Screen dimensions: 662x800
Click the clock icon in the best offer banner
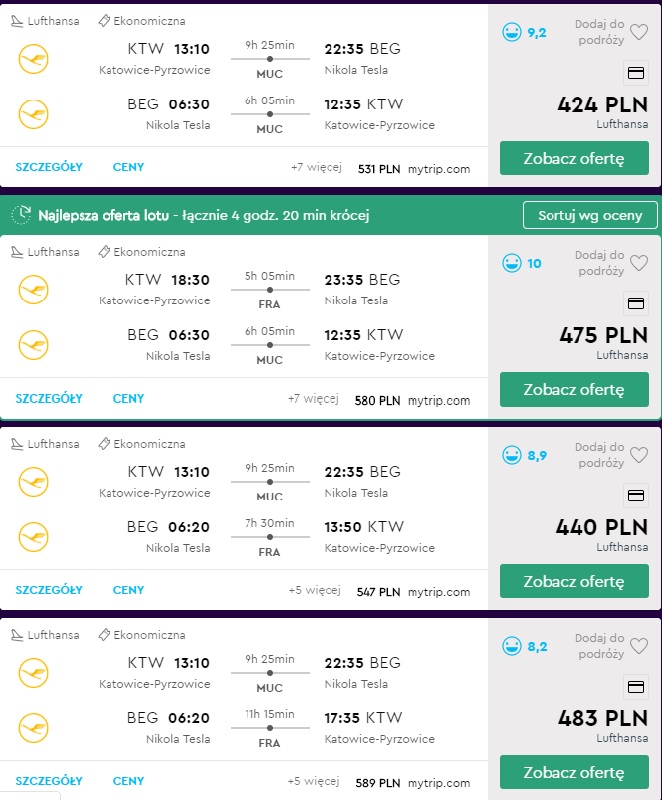[x=21, y=215]
